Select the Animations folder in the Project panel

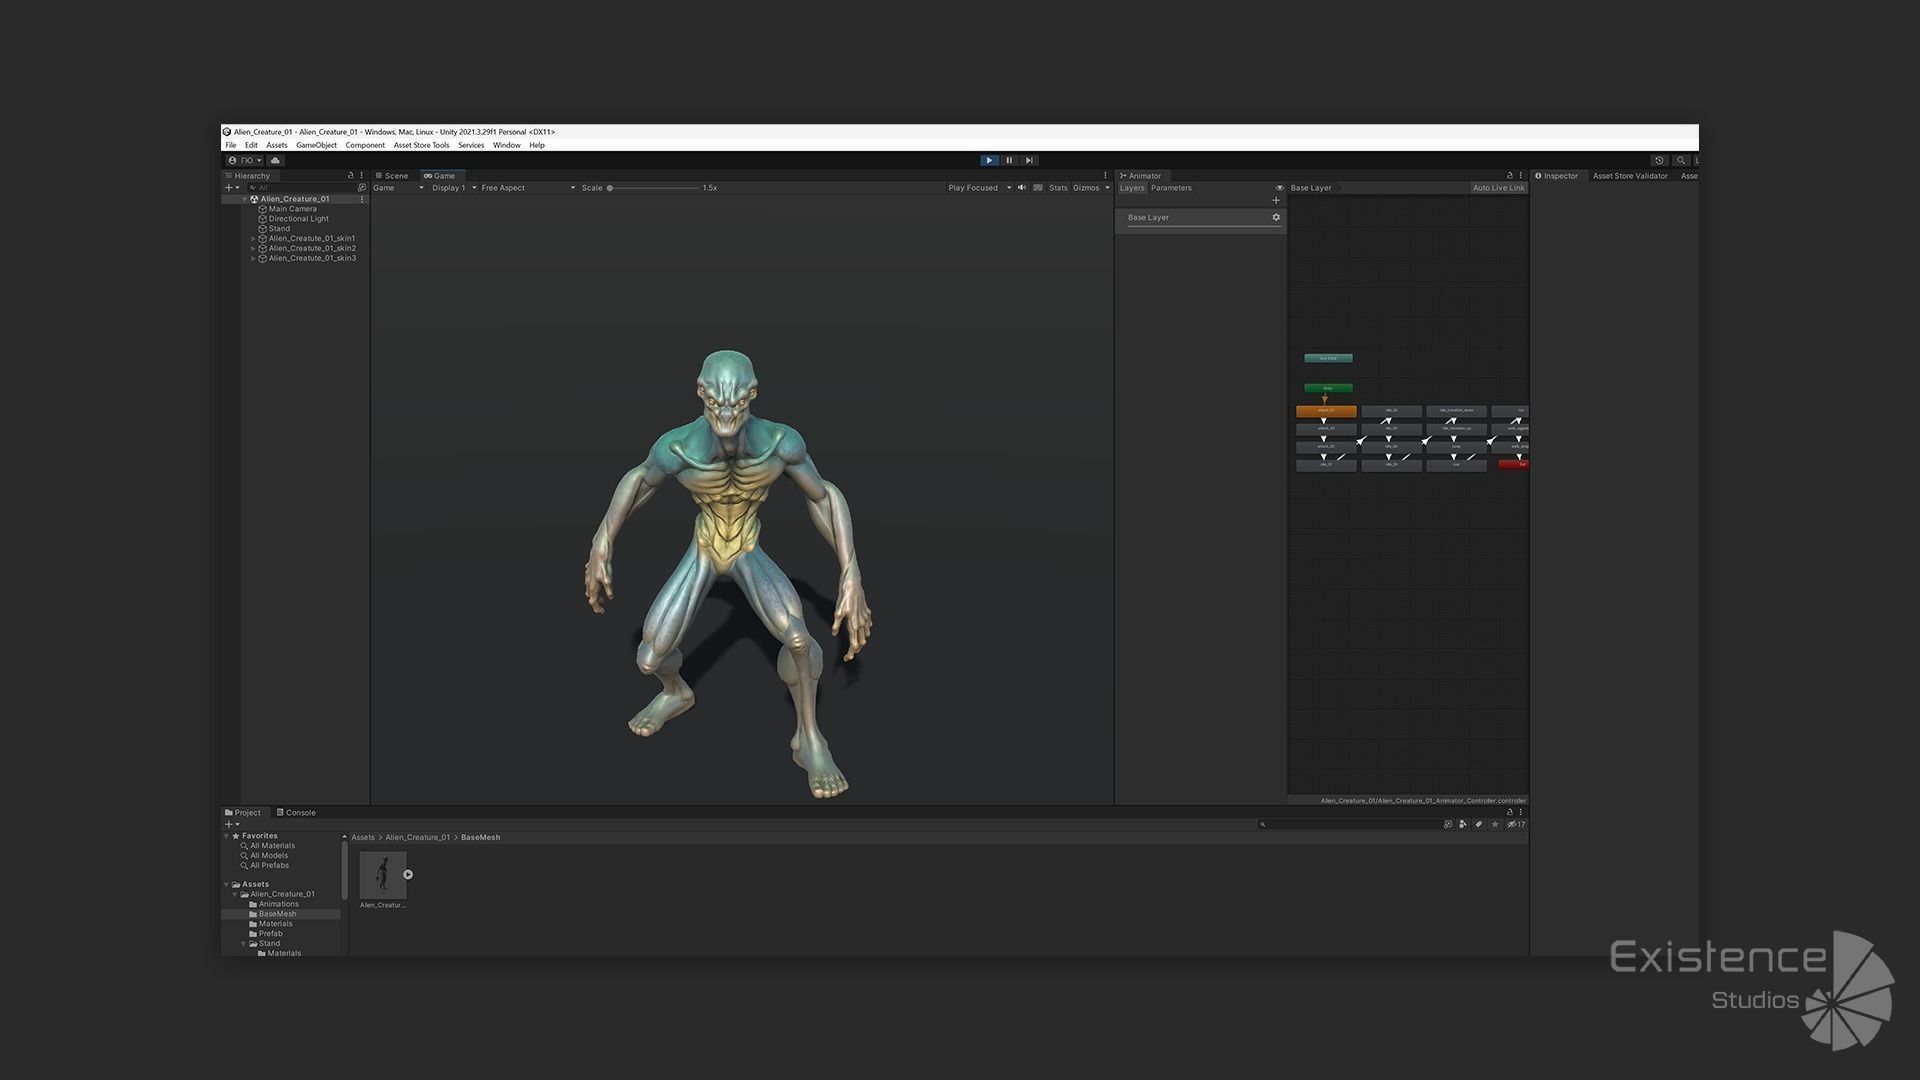[x=273, y=904]
